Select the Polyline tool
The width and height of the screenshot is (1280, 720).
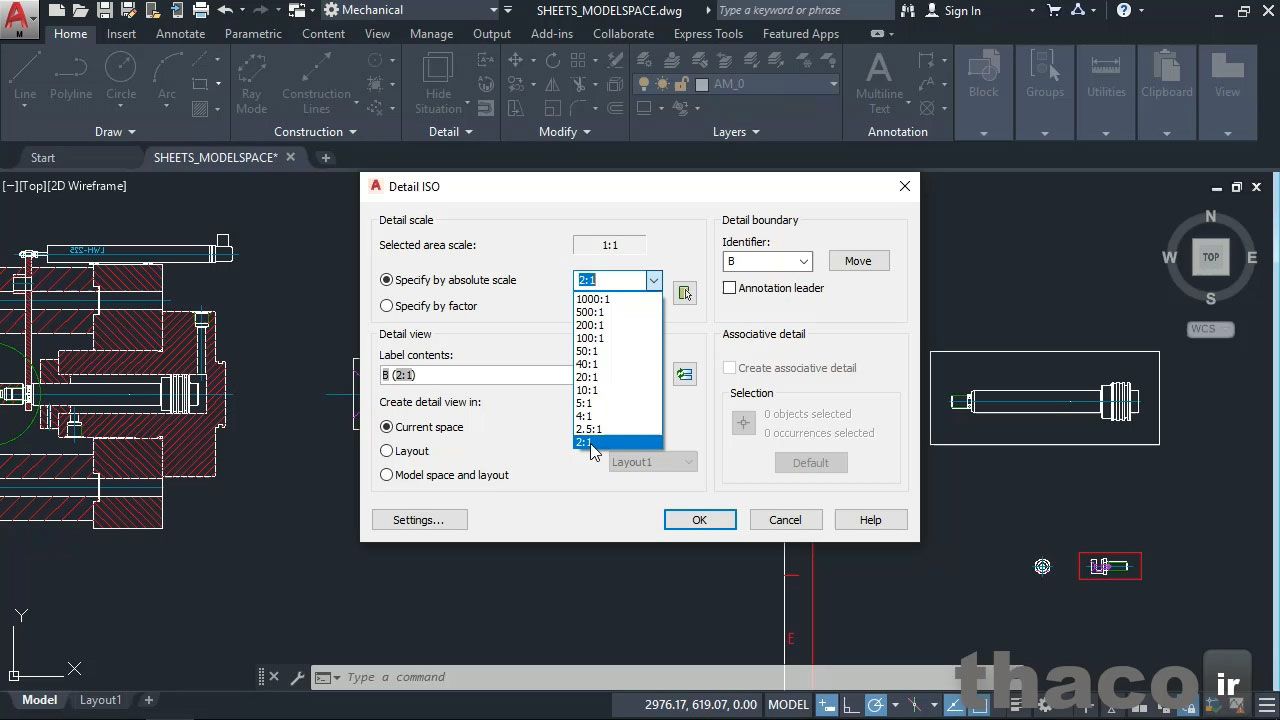point(71,77)
